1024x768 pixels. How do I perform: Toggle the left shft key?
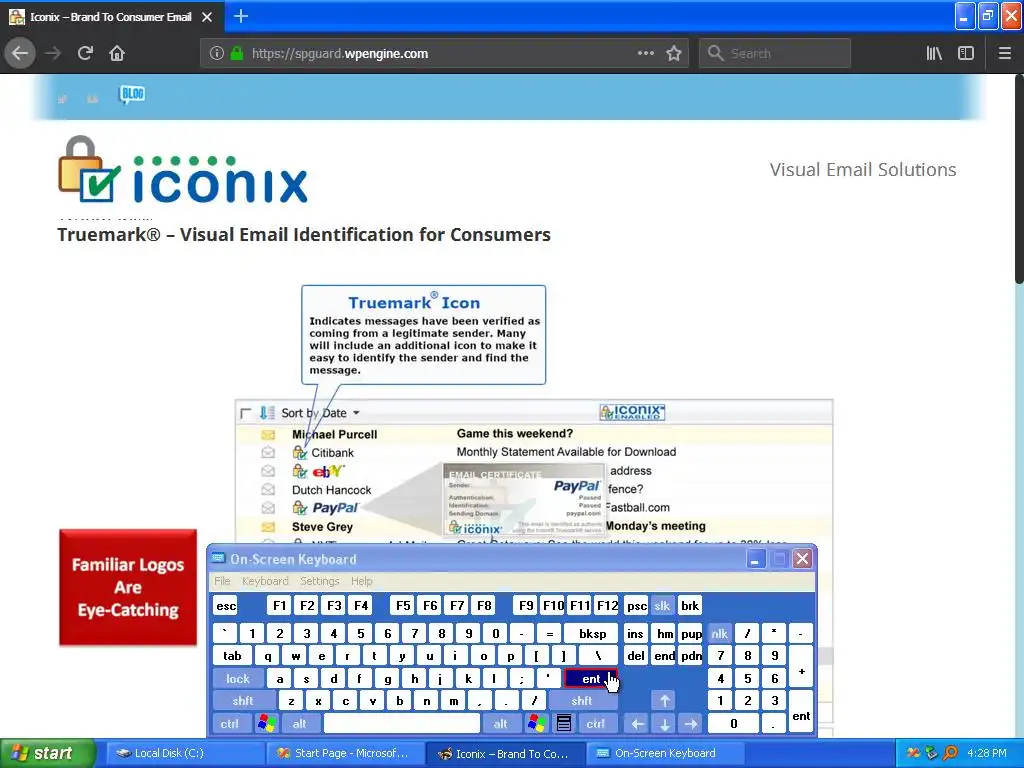(243, 701)
